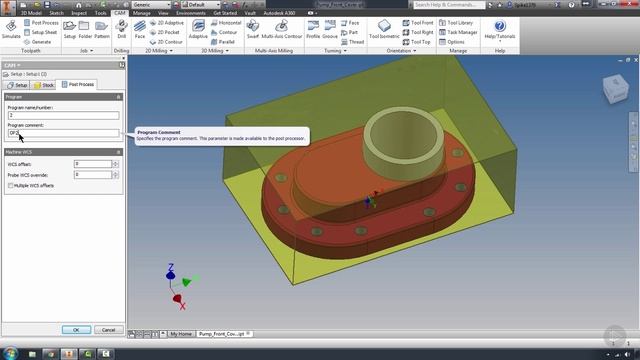Click the Program name/number field
Viewport: 640px width, 360px height.
coord(64,116)
